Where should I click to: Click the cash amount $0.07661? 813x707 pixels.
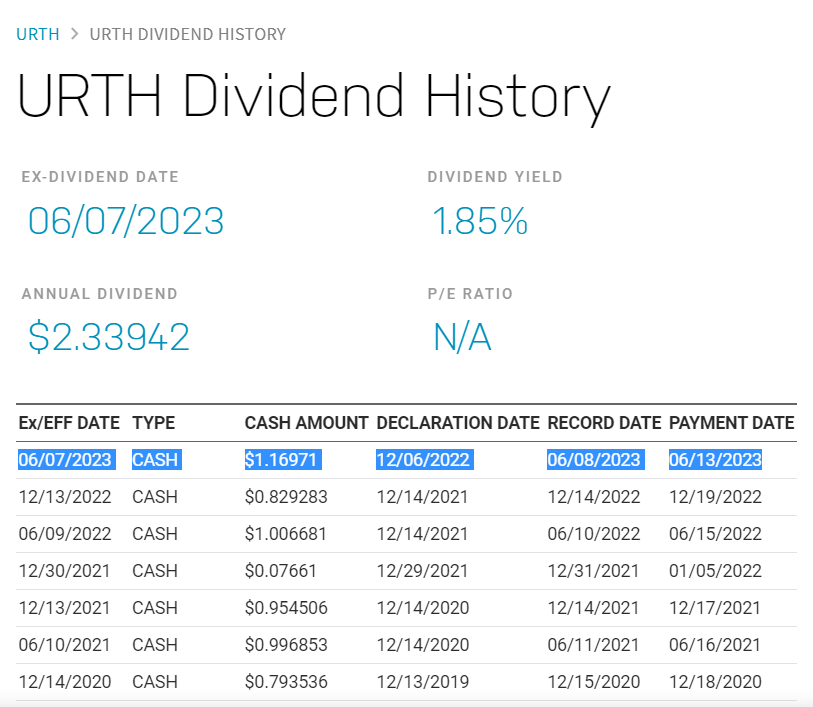coord(281,571)
